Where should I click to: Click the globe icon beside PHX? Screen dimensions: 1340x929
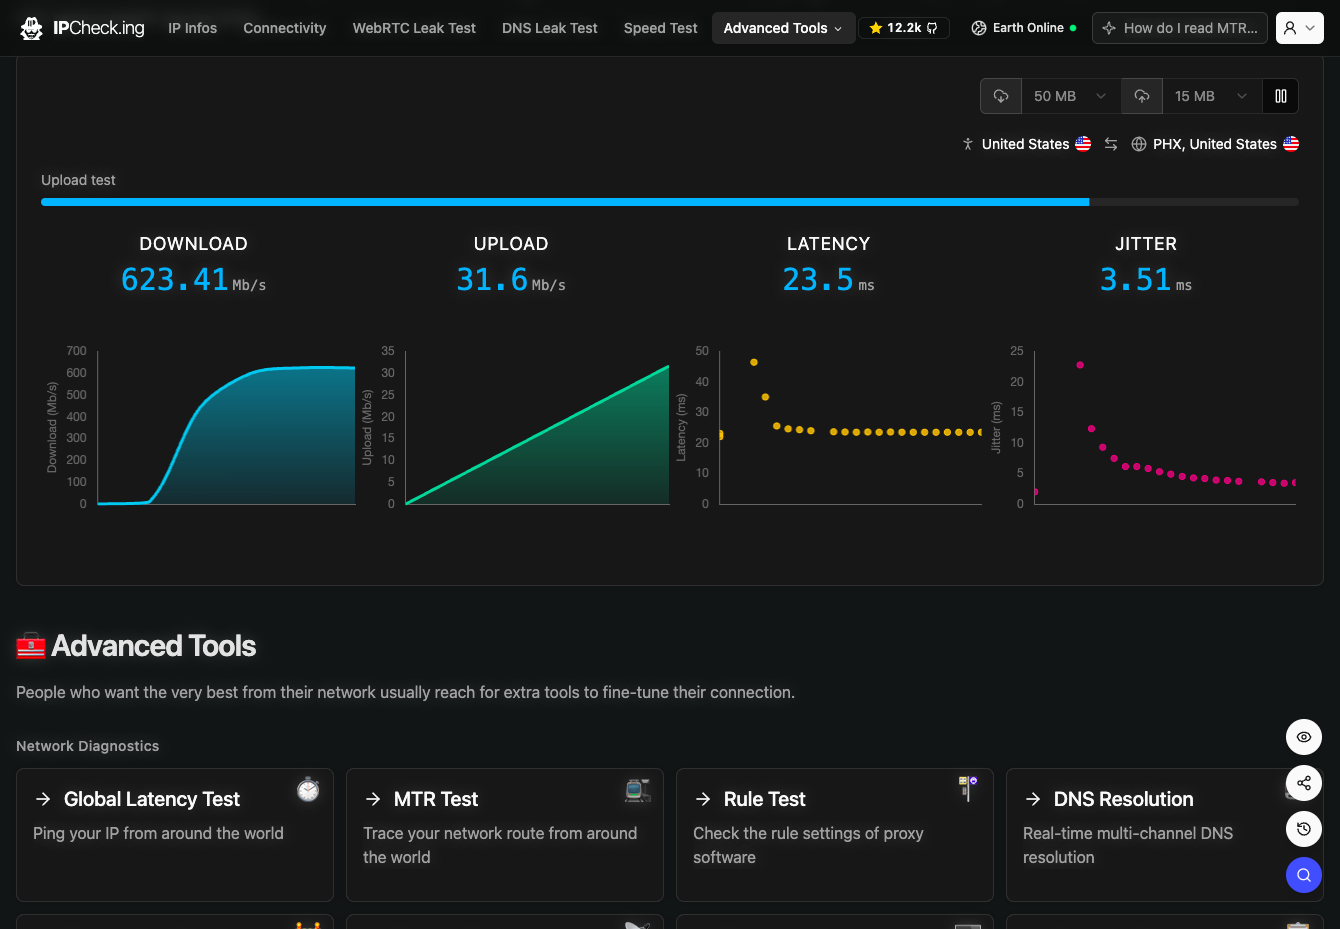pyautogui.click(x=1139, y=144)
